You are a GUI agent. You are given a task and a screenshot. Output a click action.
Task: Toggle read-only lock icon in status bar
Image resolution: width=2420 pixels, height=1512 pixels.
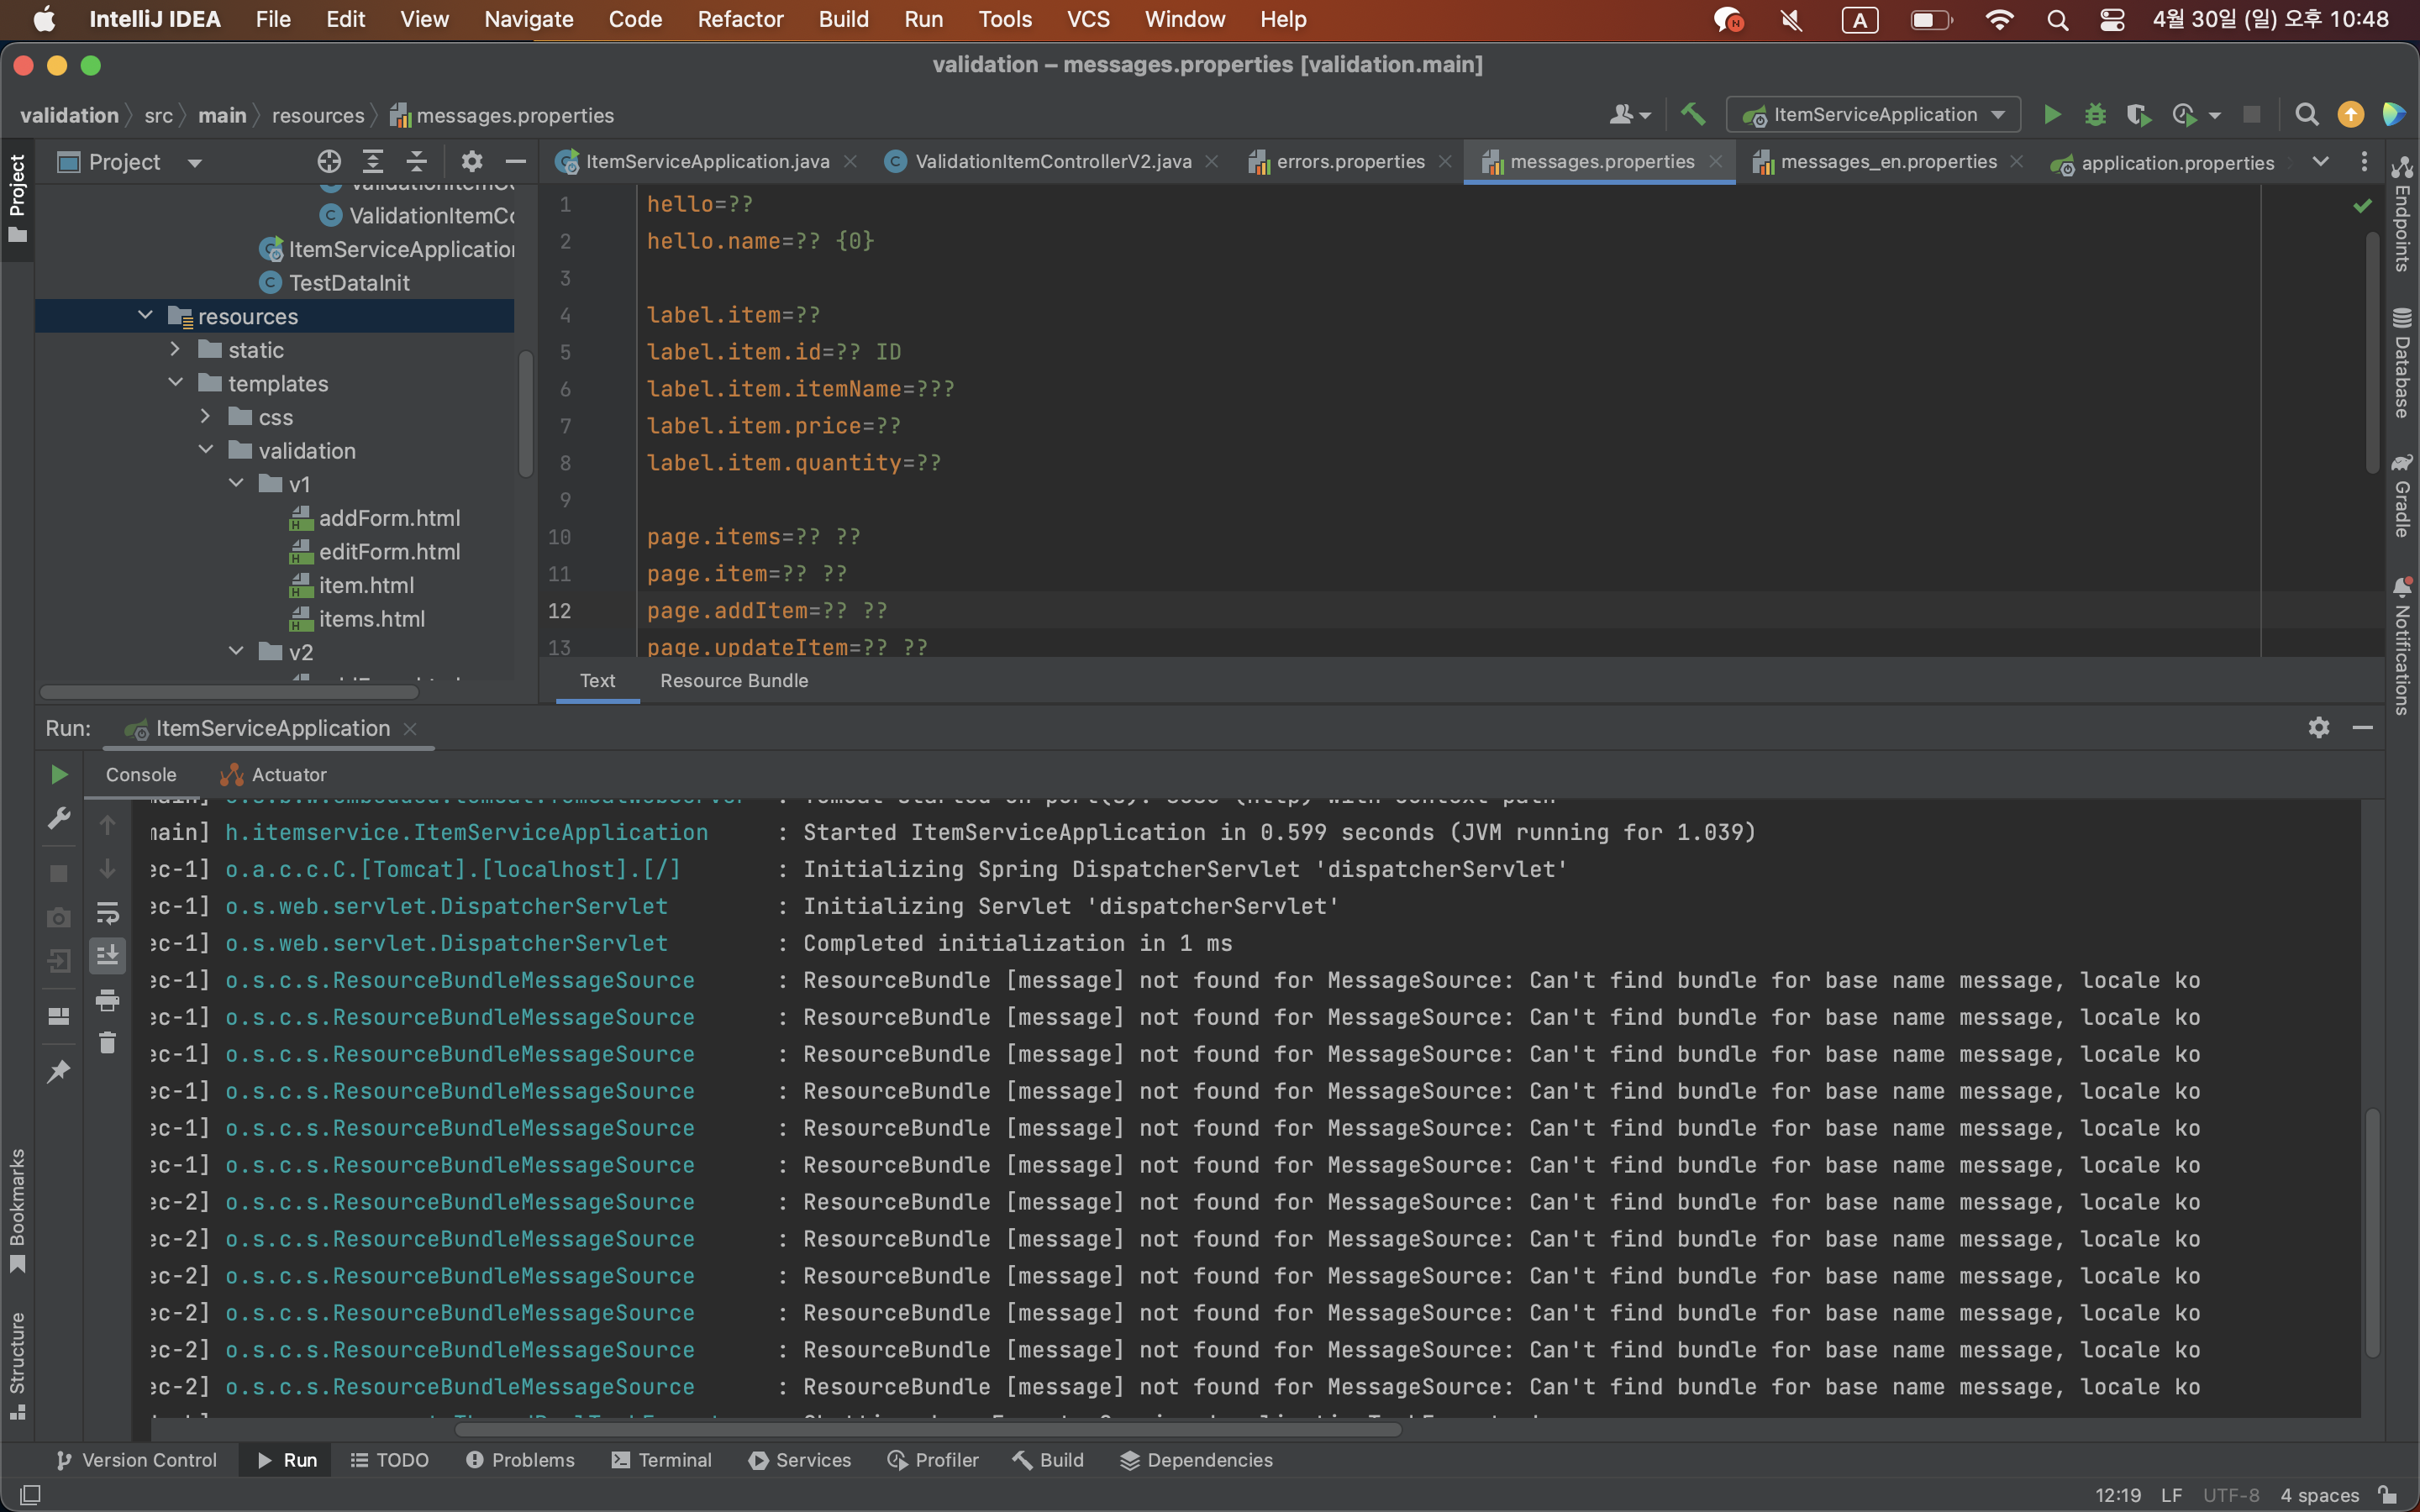pyautogui.click(x=2388, y=1495)
